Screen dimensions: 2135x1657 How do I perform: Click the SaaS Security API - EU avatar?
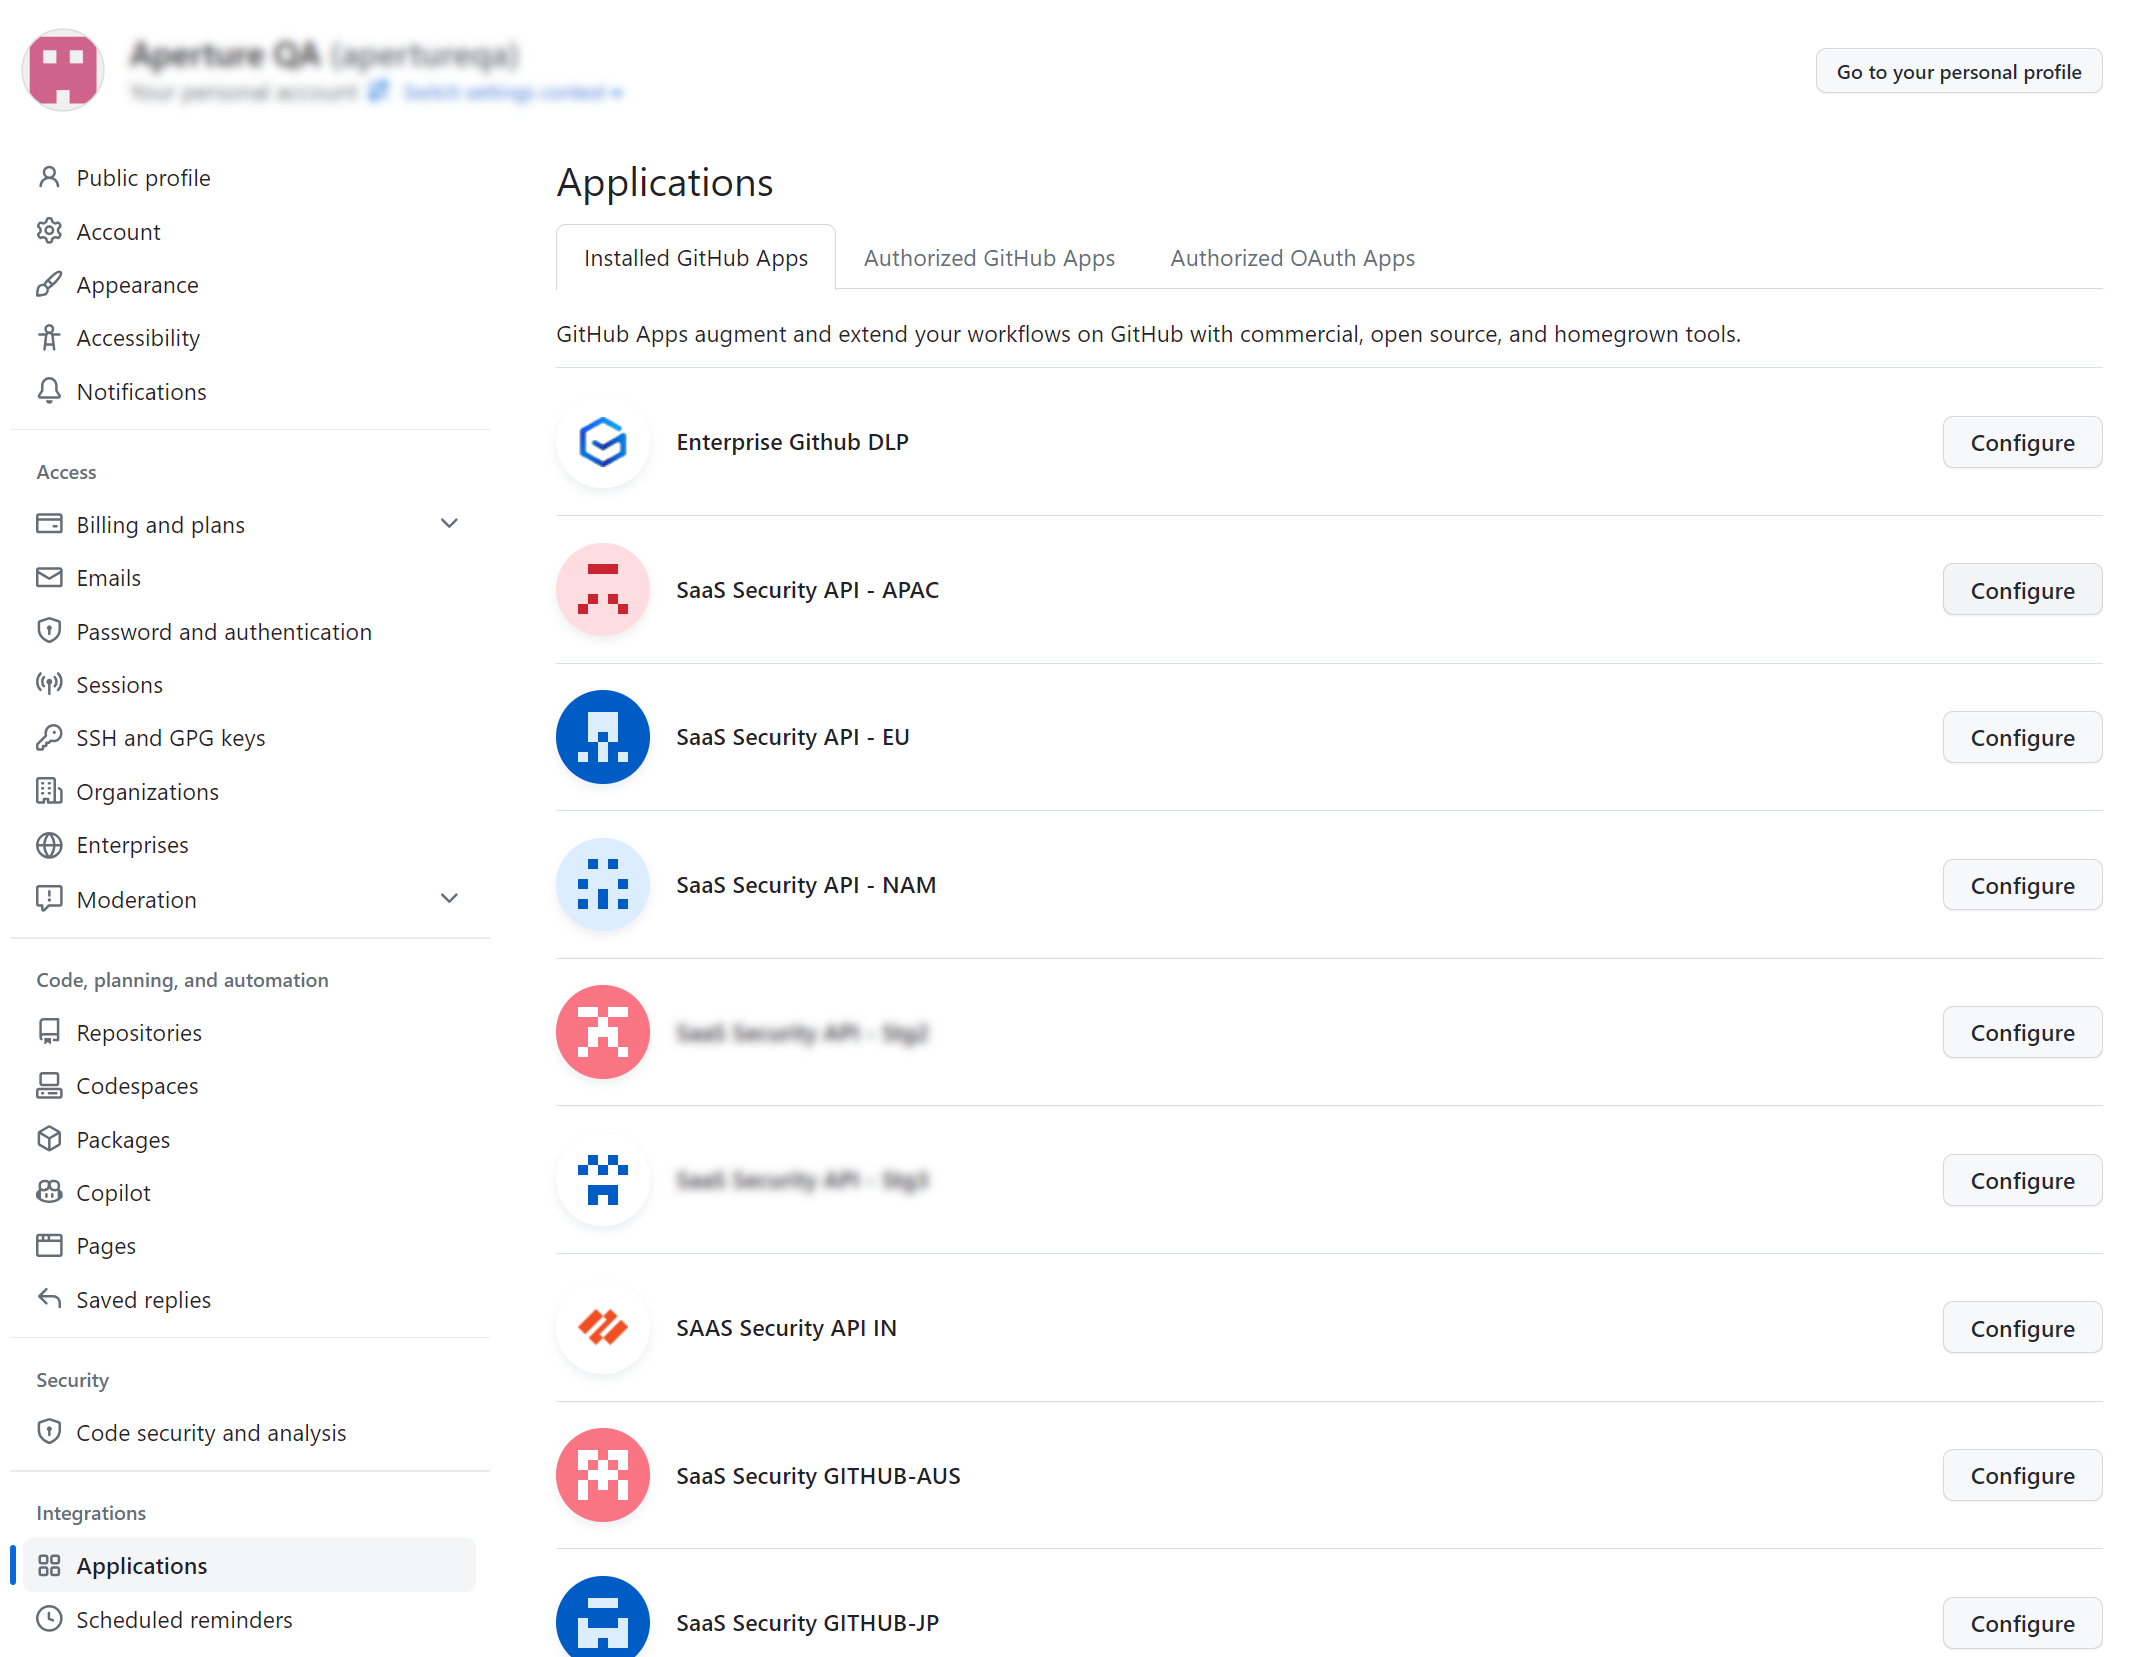coord(602,737)
